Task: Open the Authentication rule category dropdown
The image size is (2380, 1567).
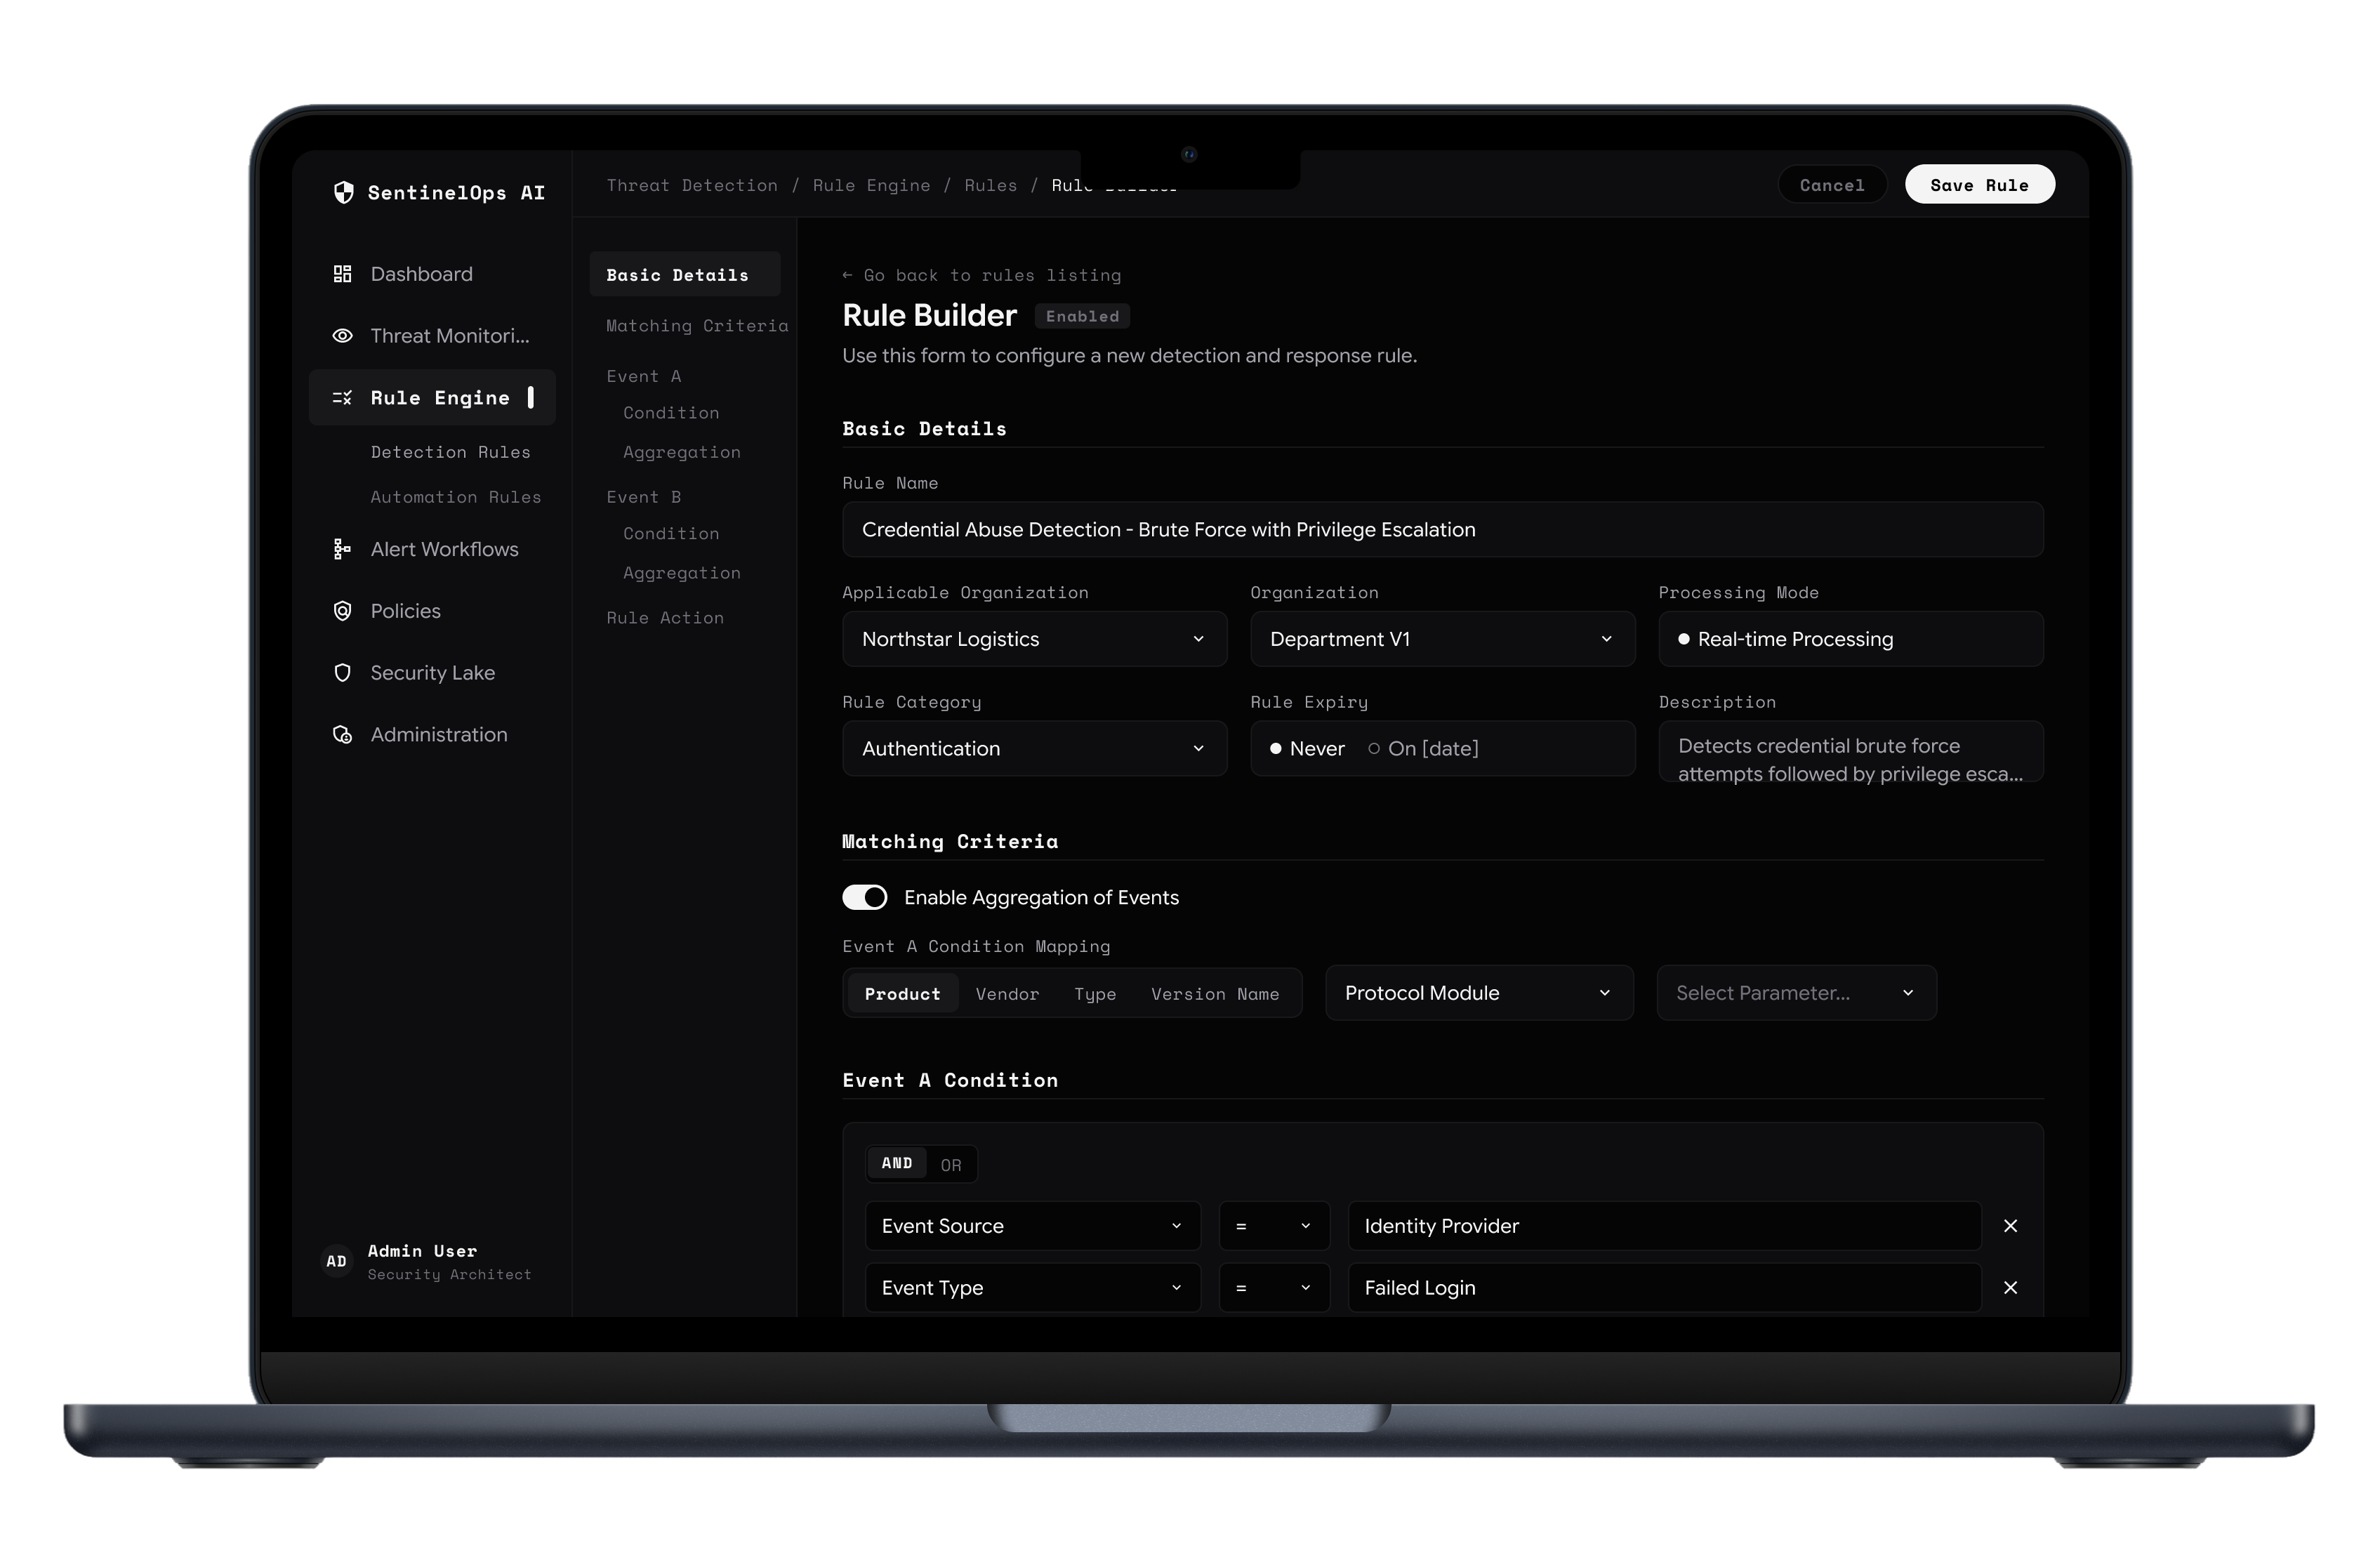Action: (x=1034, y=749)
